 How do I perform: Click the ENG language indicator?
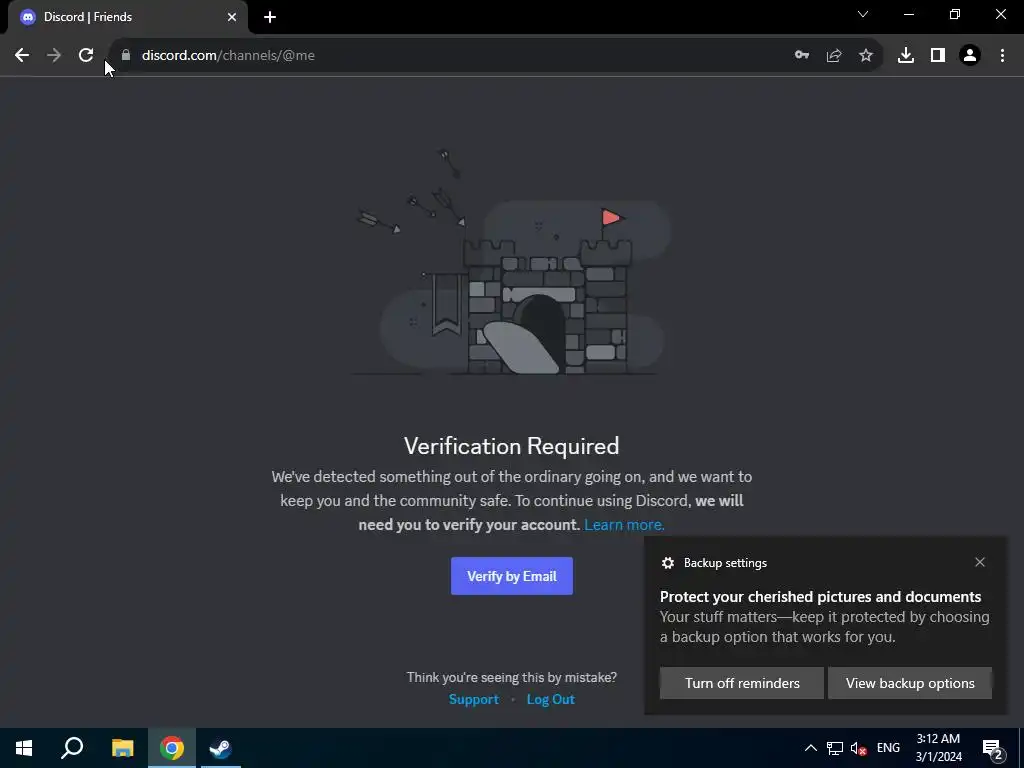[888, 748]
